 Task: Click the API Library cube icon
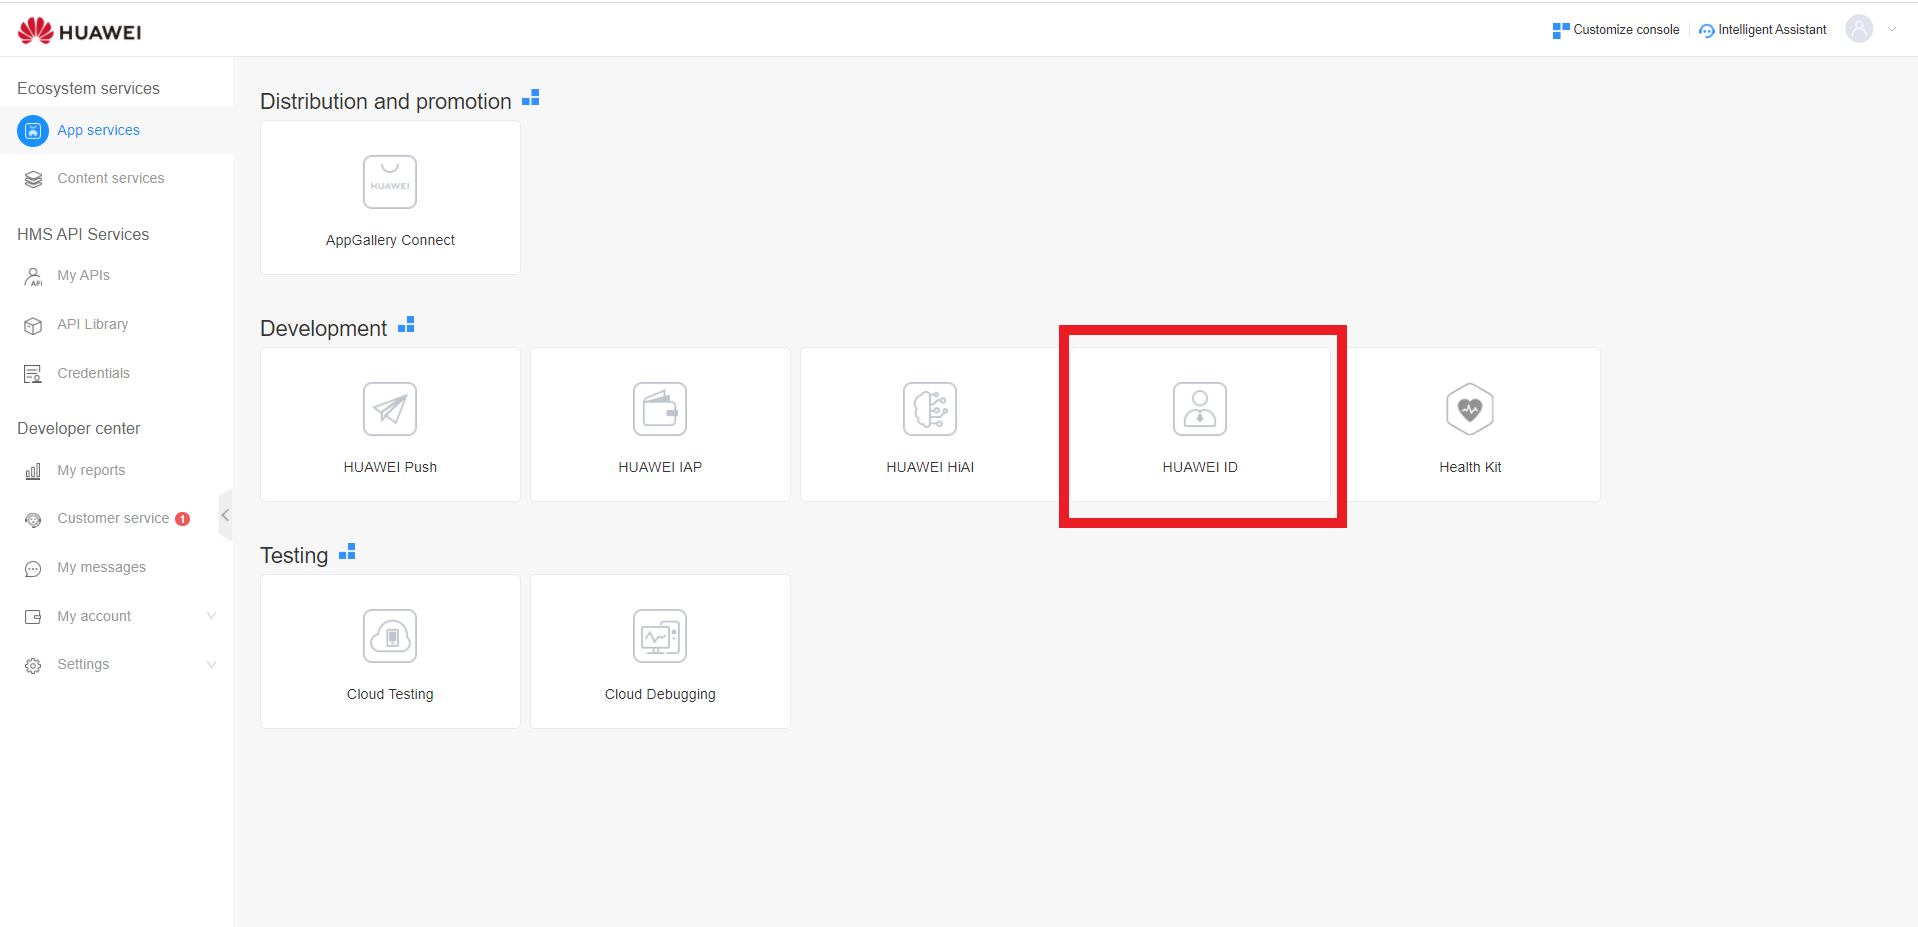click(33, 325)
